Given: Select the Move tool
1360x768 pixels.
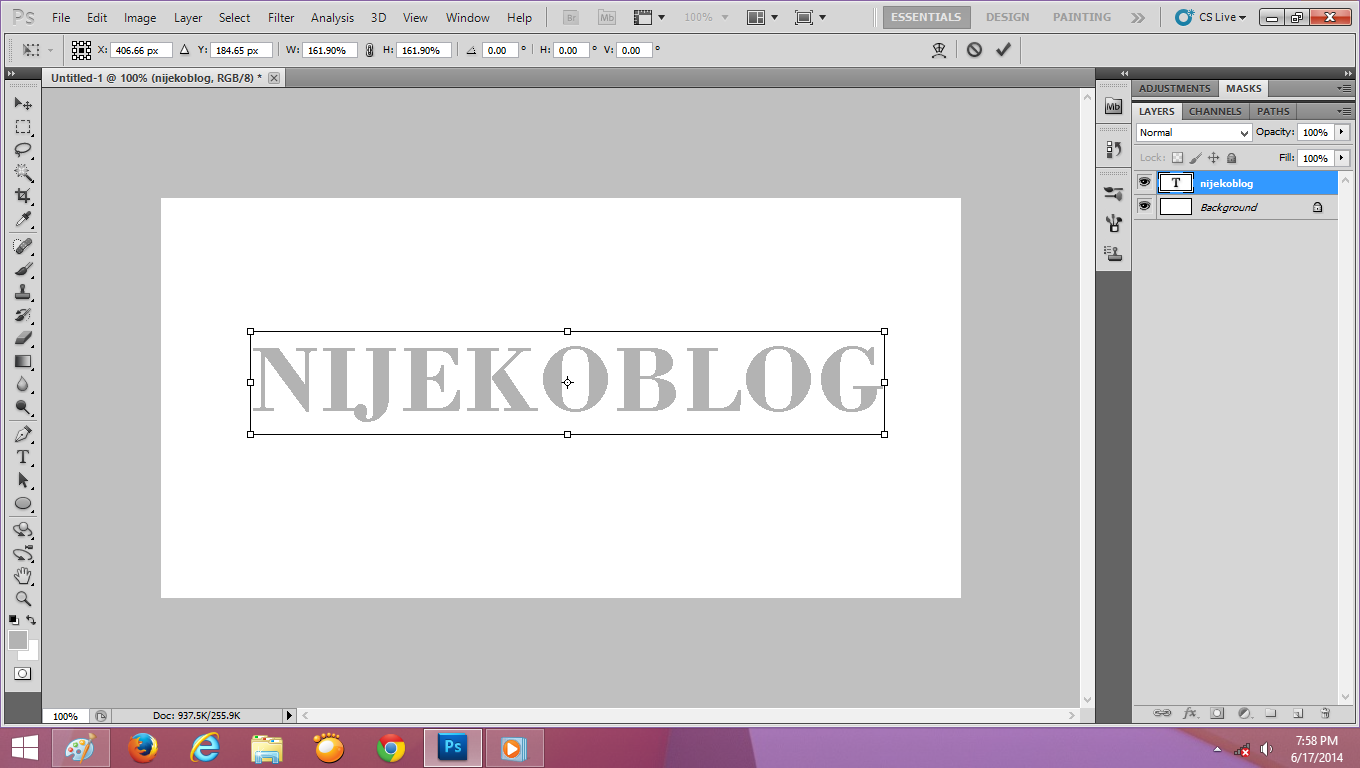Looking at the screenshot, I should (23, 103).
